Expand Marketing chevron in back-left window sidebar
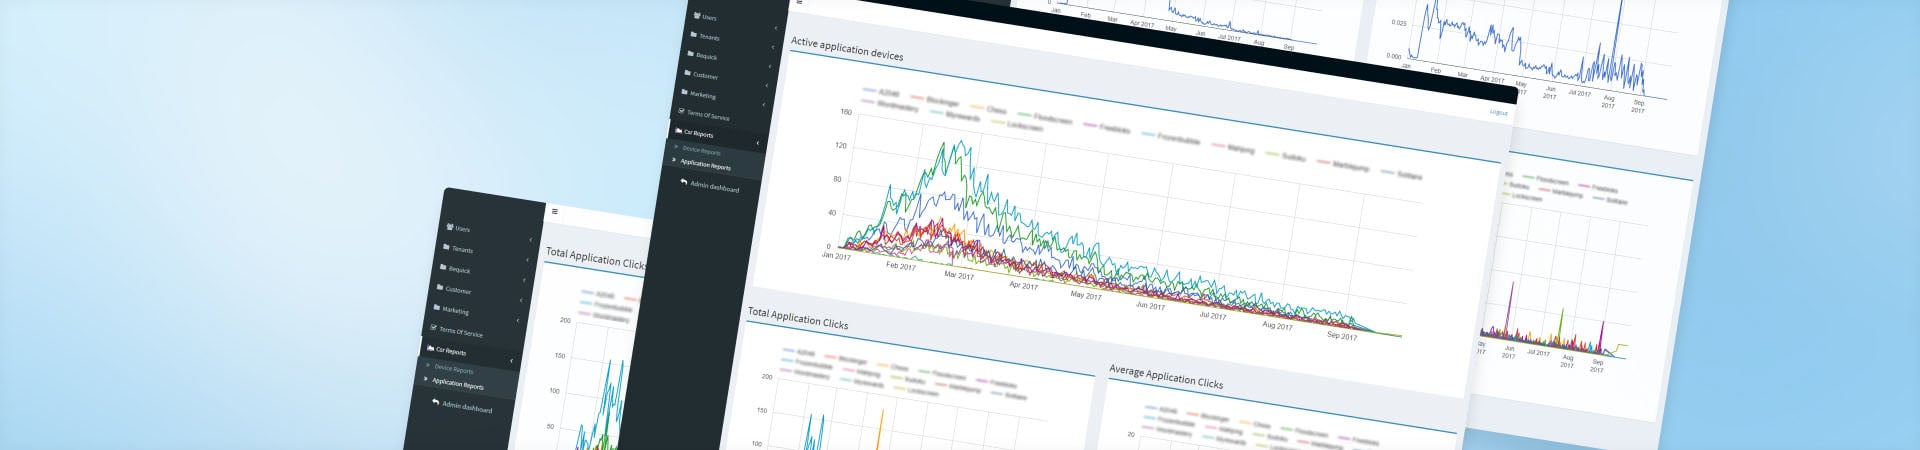 pos(518,321)
